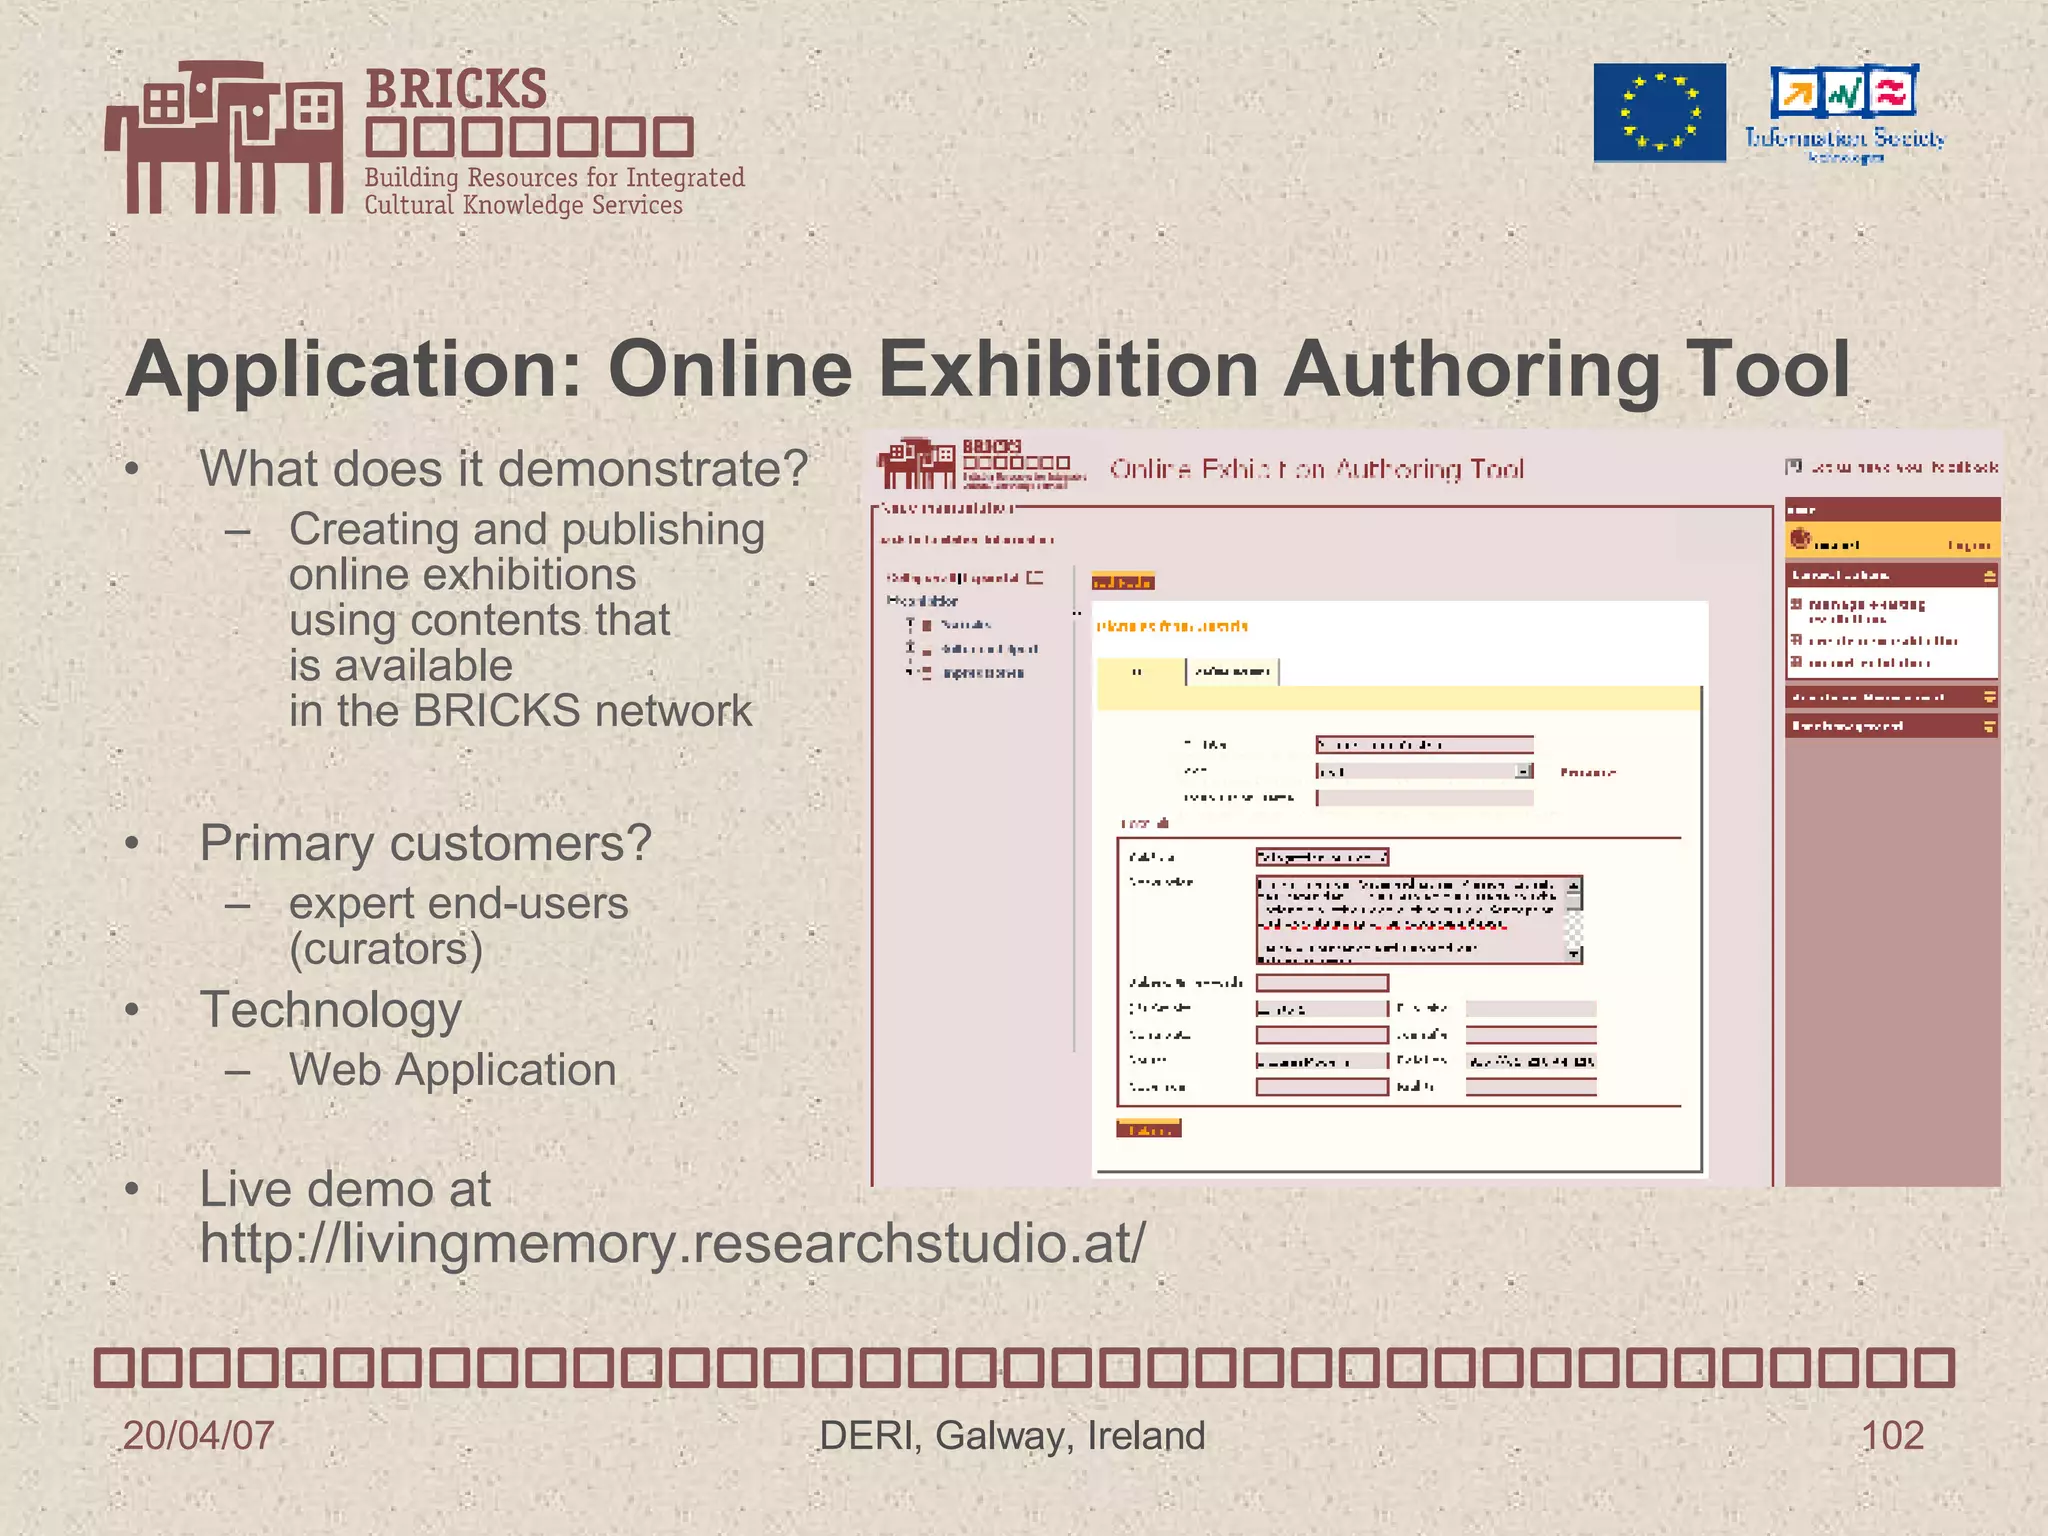Select the third child item in the exhibition tree
2048x1536 pixels.
[982, 673]
